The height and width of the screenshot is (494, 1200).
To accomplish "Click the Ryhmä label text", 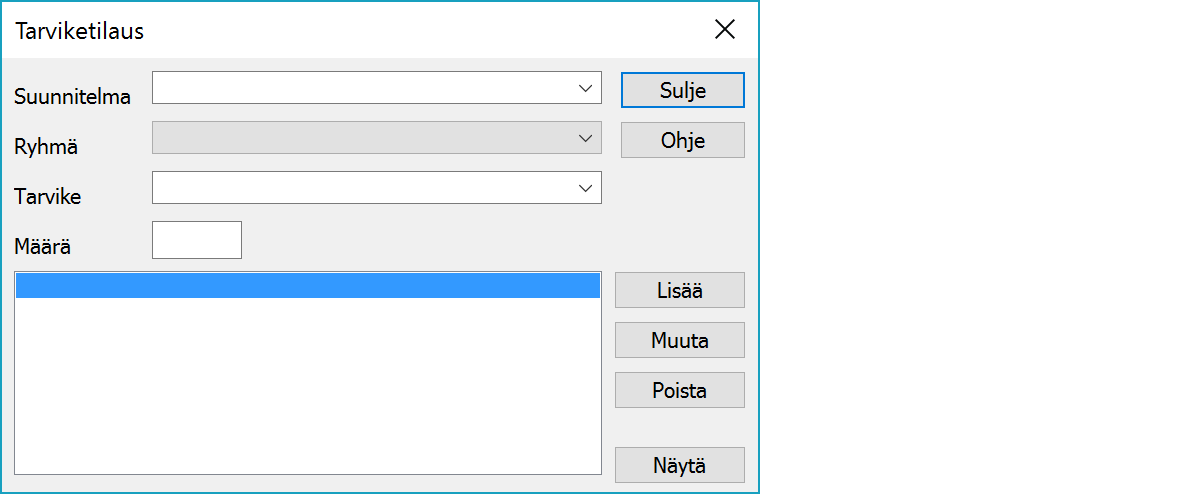I will coord(46,147).
